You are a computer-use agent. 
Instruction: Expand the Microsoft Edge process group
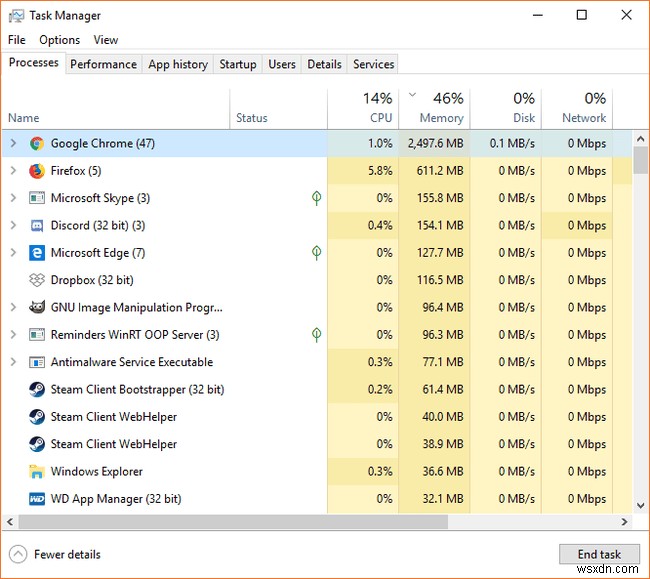click(13, 253)
